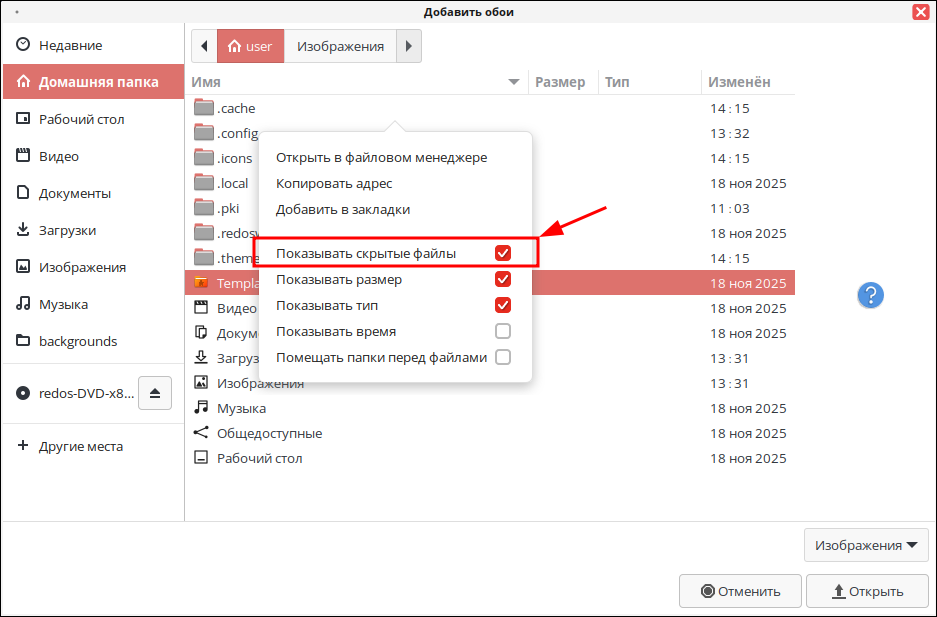Click the Общедоступные share icon
This screenshot has height=617, width=937.
point(201,433)
